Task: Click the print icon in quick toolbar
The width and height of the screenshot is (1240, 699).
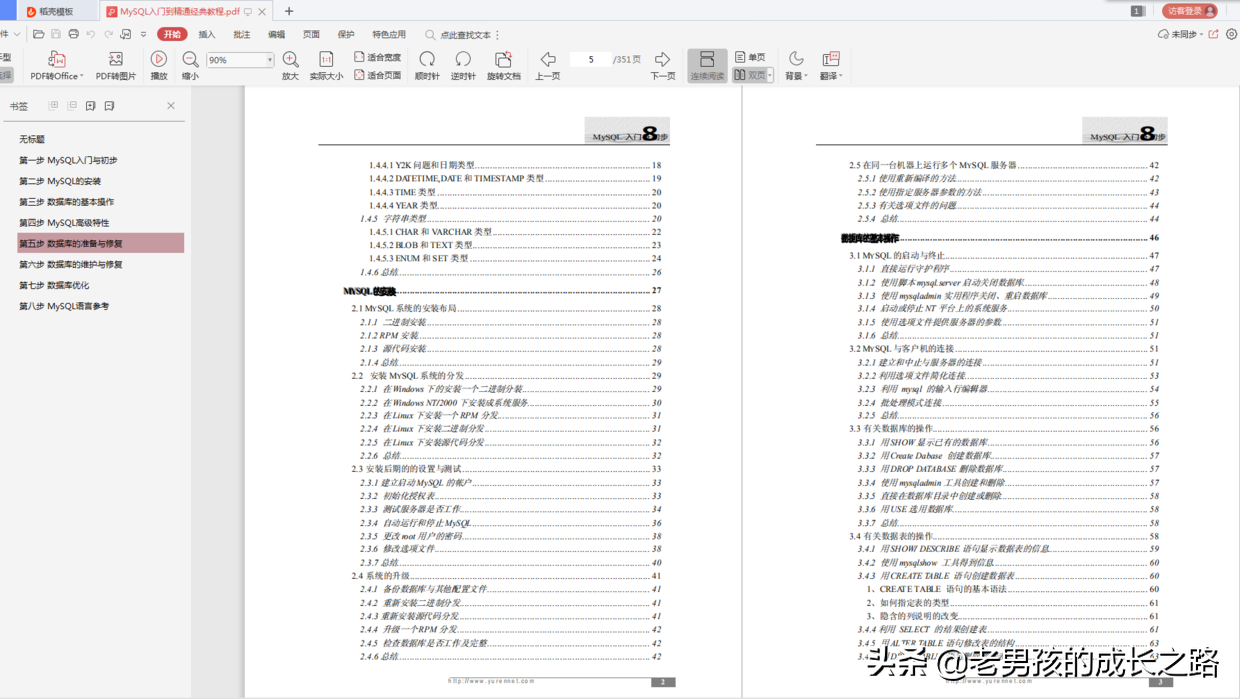Action: 73,34
